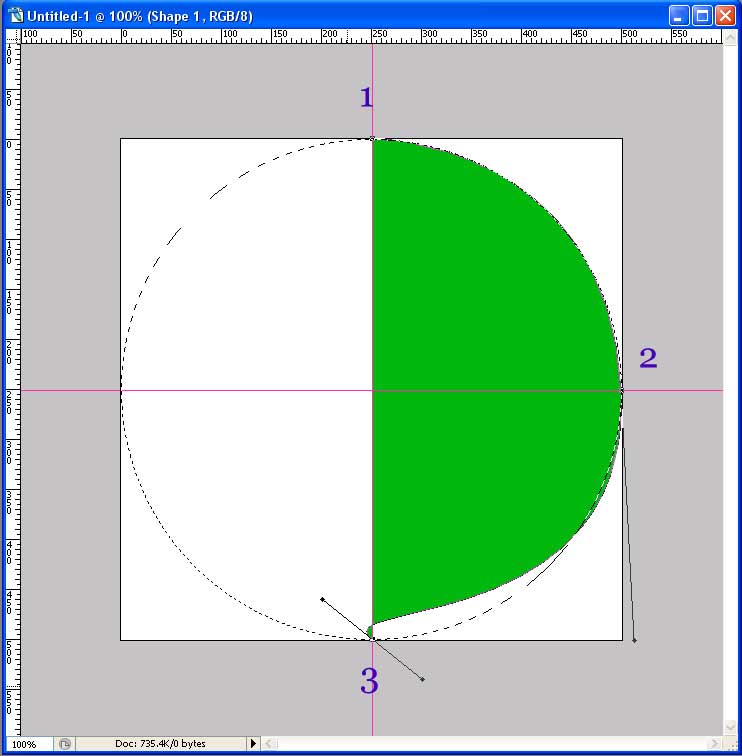Click the ruler origin box at top-left corner

point(13,36)
